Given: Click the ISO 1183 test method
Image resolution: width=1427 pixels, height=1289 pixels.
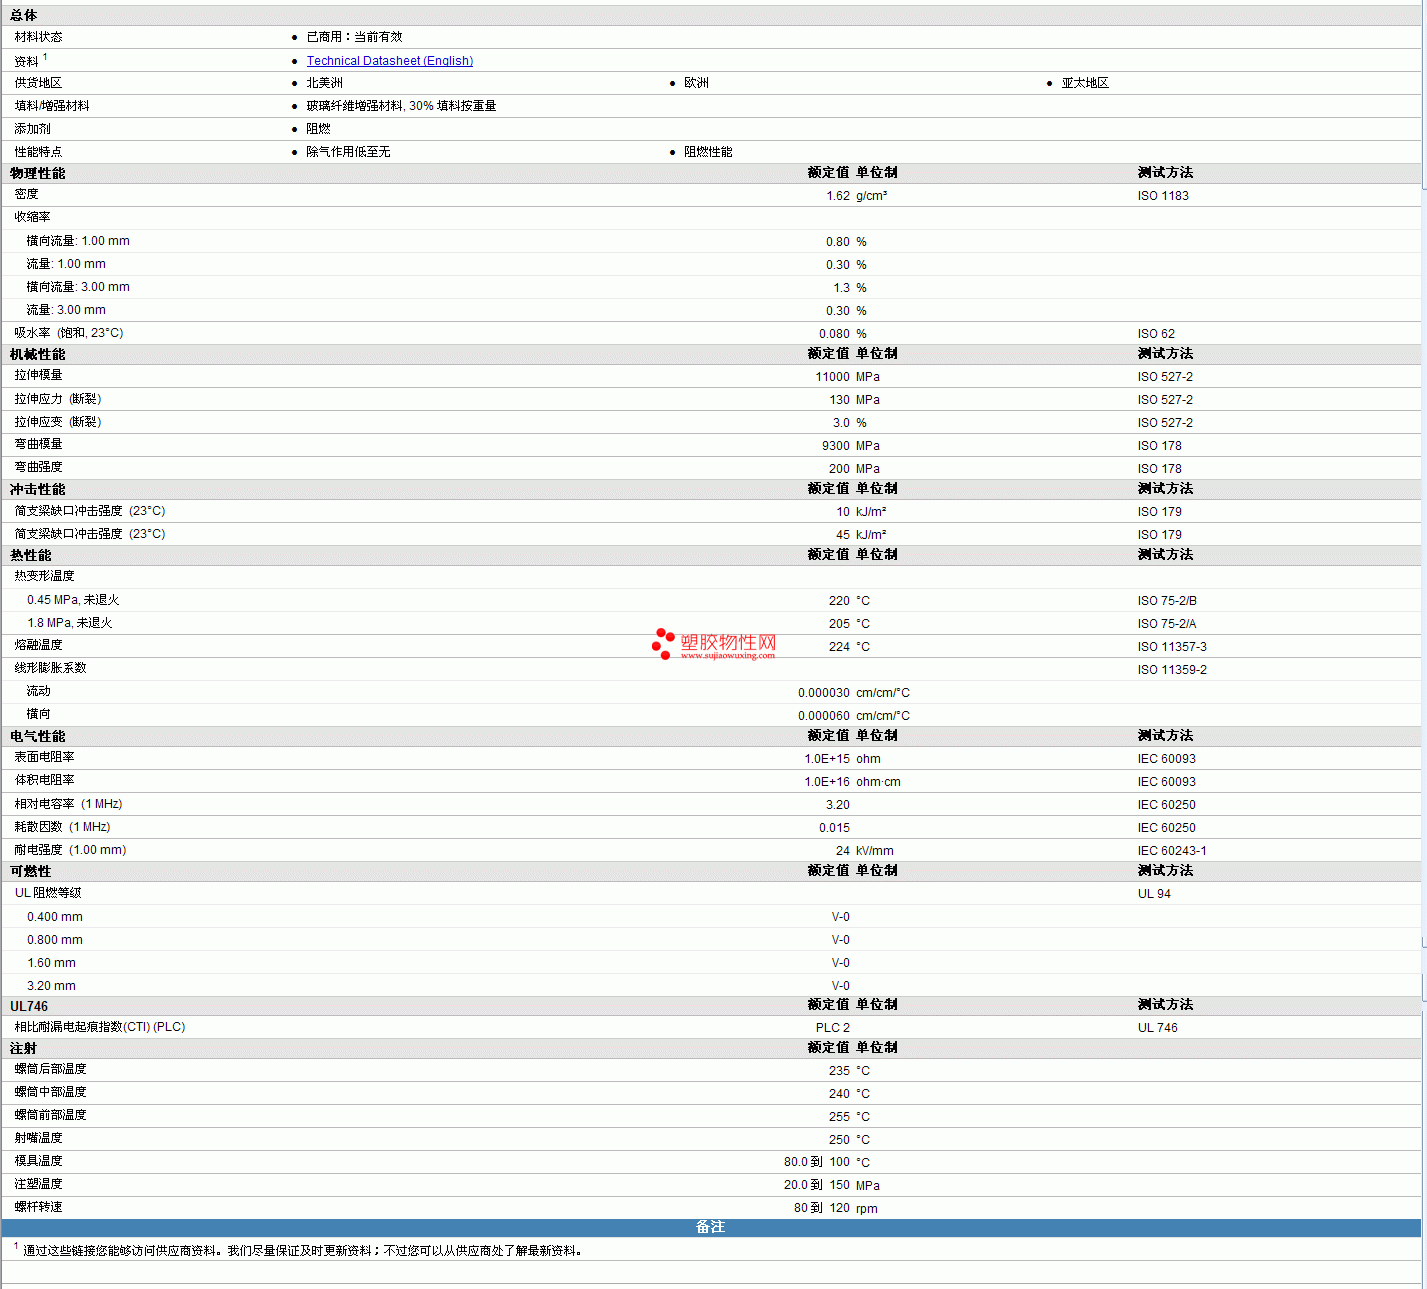Looking at the screenshot, I should click(1163, 196).
